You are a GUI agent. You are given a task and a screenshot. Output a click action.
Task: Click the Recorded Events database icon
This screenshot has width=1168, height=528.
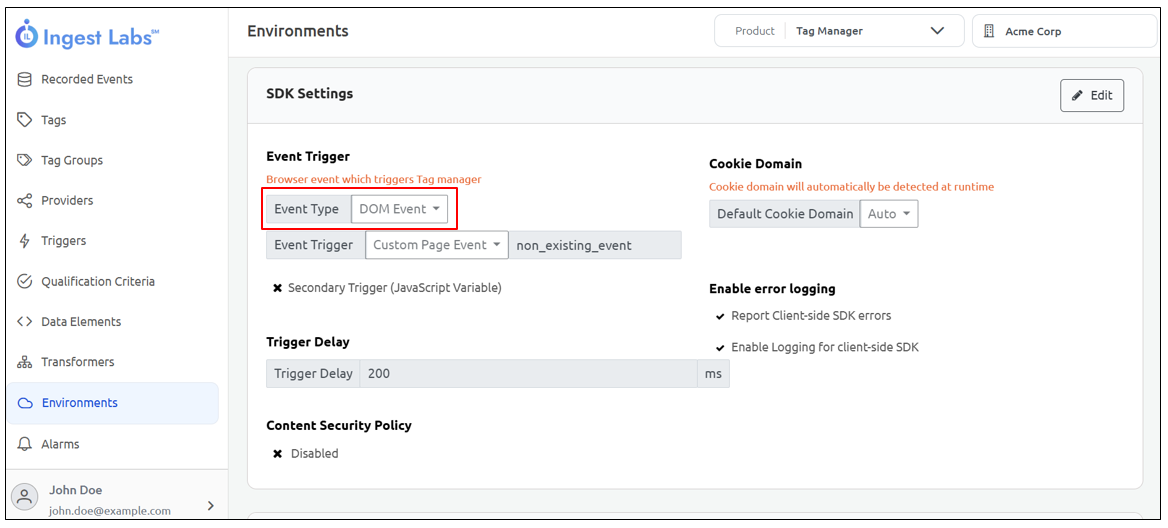(25, 79)
